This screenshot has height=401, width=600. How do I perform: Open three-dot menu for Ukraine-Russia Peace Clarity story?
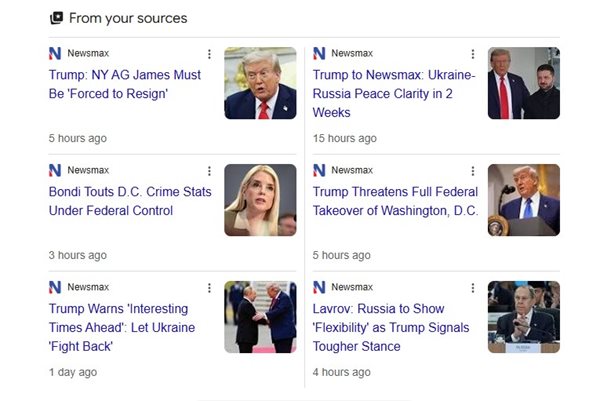(x=473, y=54)
